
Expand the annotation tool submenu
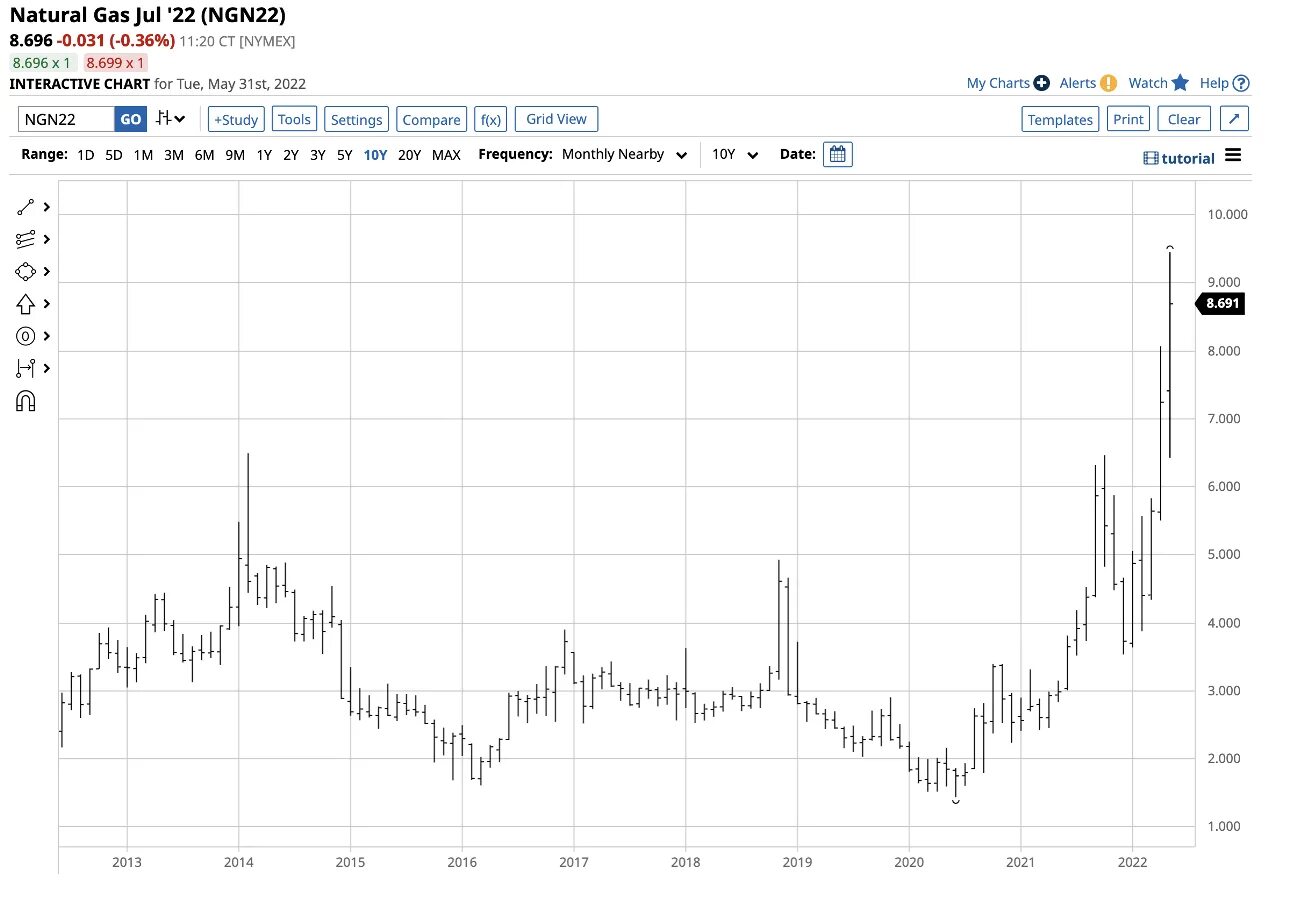coord(46,336)
